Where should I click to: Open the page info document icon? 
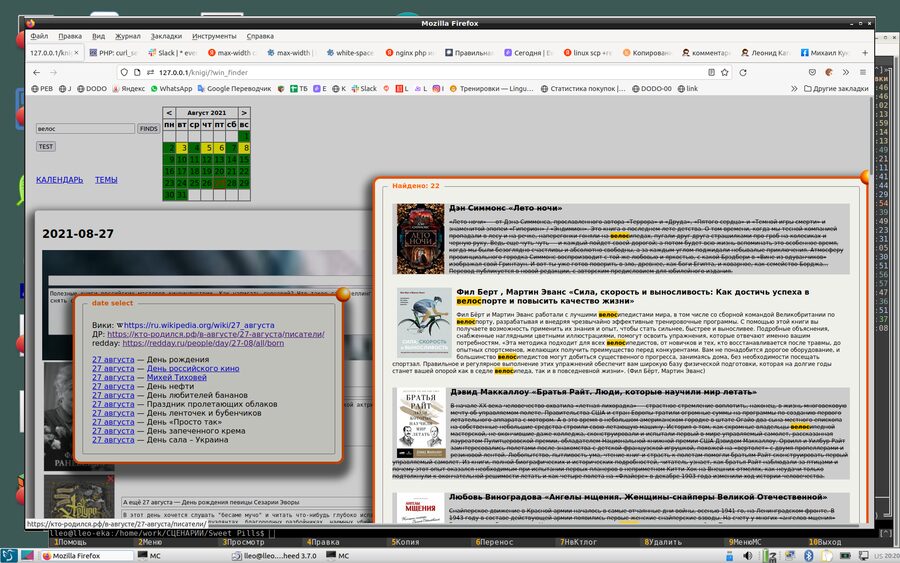(x=137, y=72)
